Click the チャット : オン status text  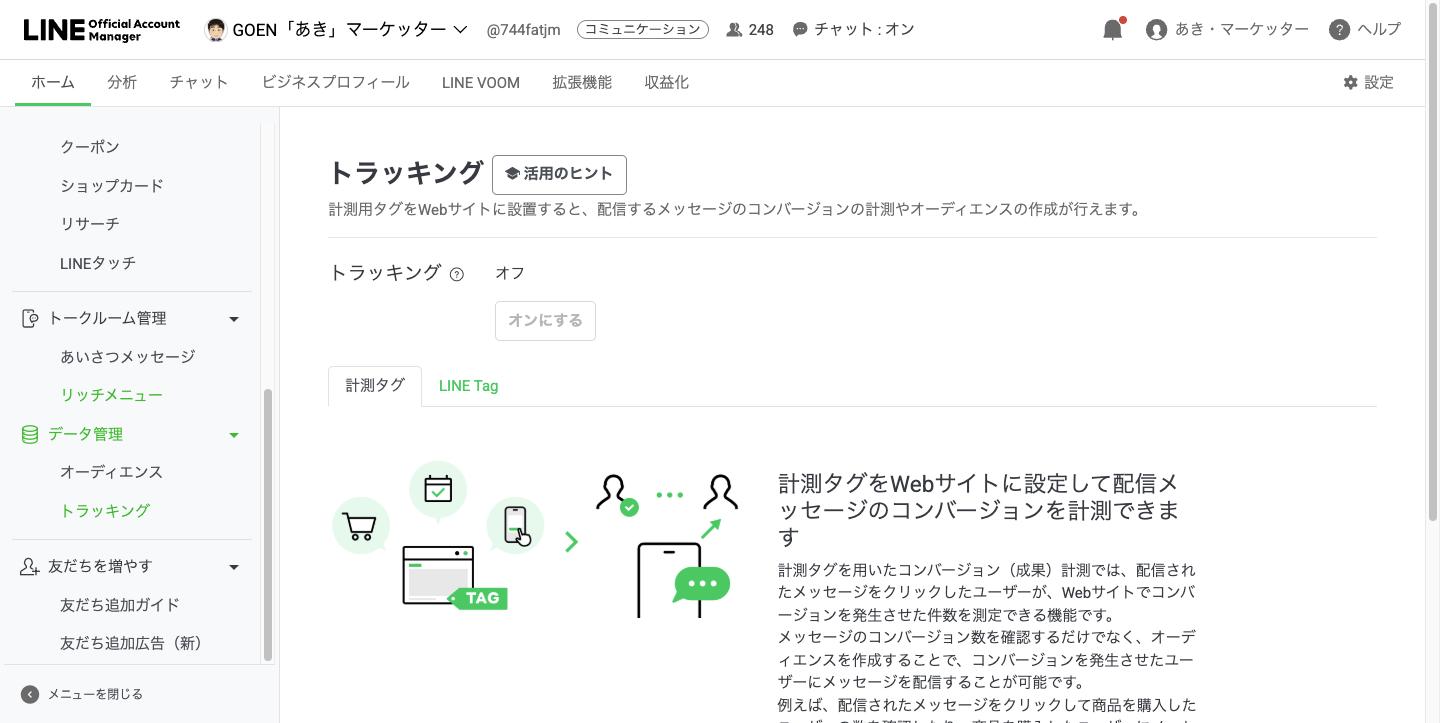coord(864,30)
